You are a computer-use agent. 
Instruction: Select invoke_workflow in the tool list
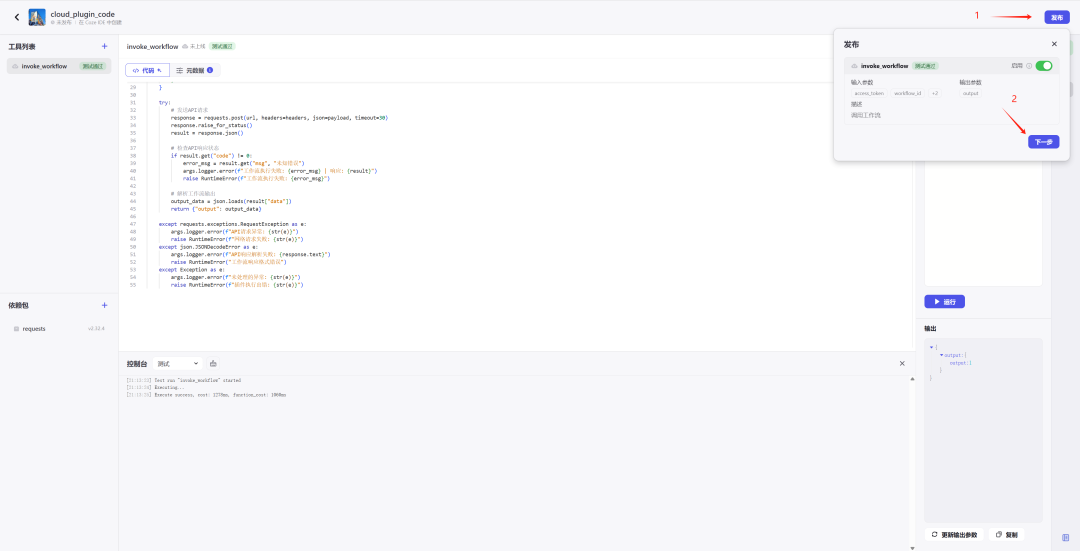point(59,66)
